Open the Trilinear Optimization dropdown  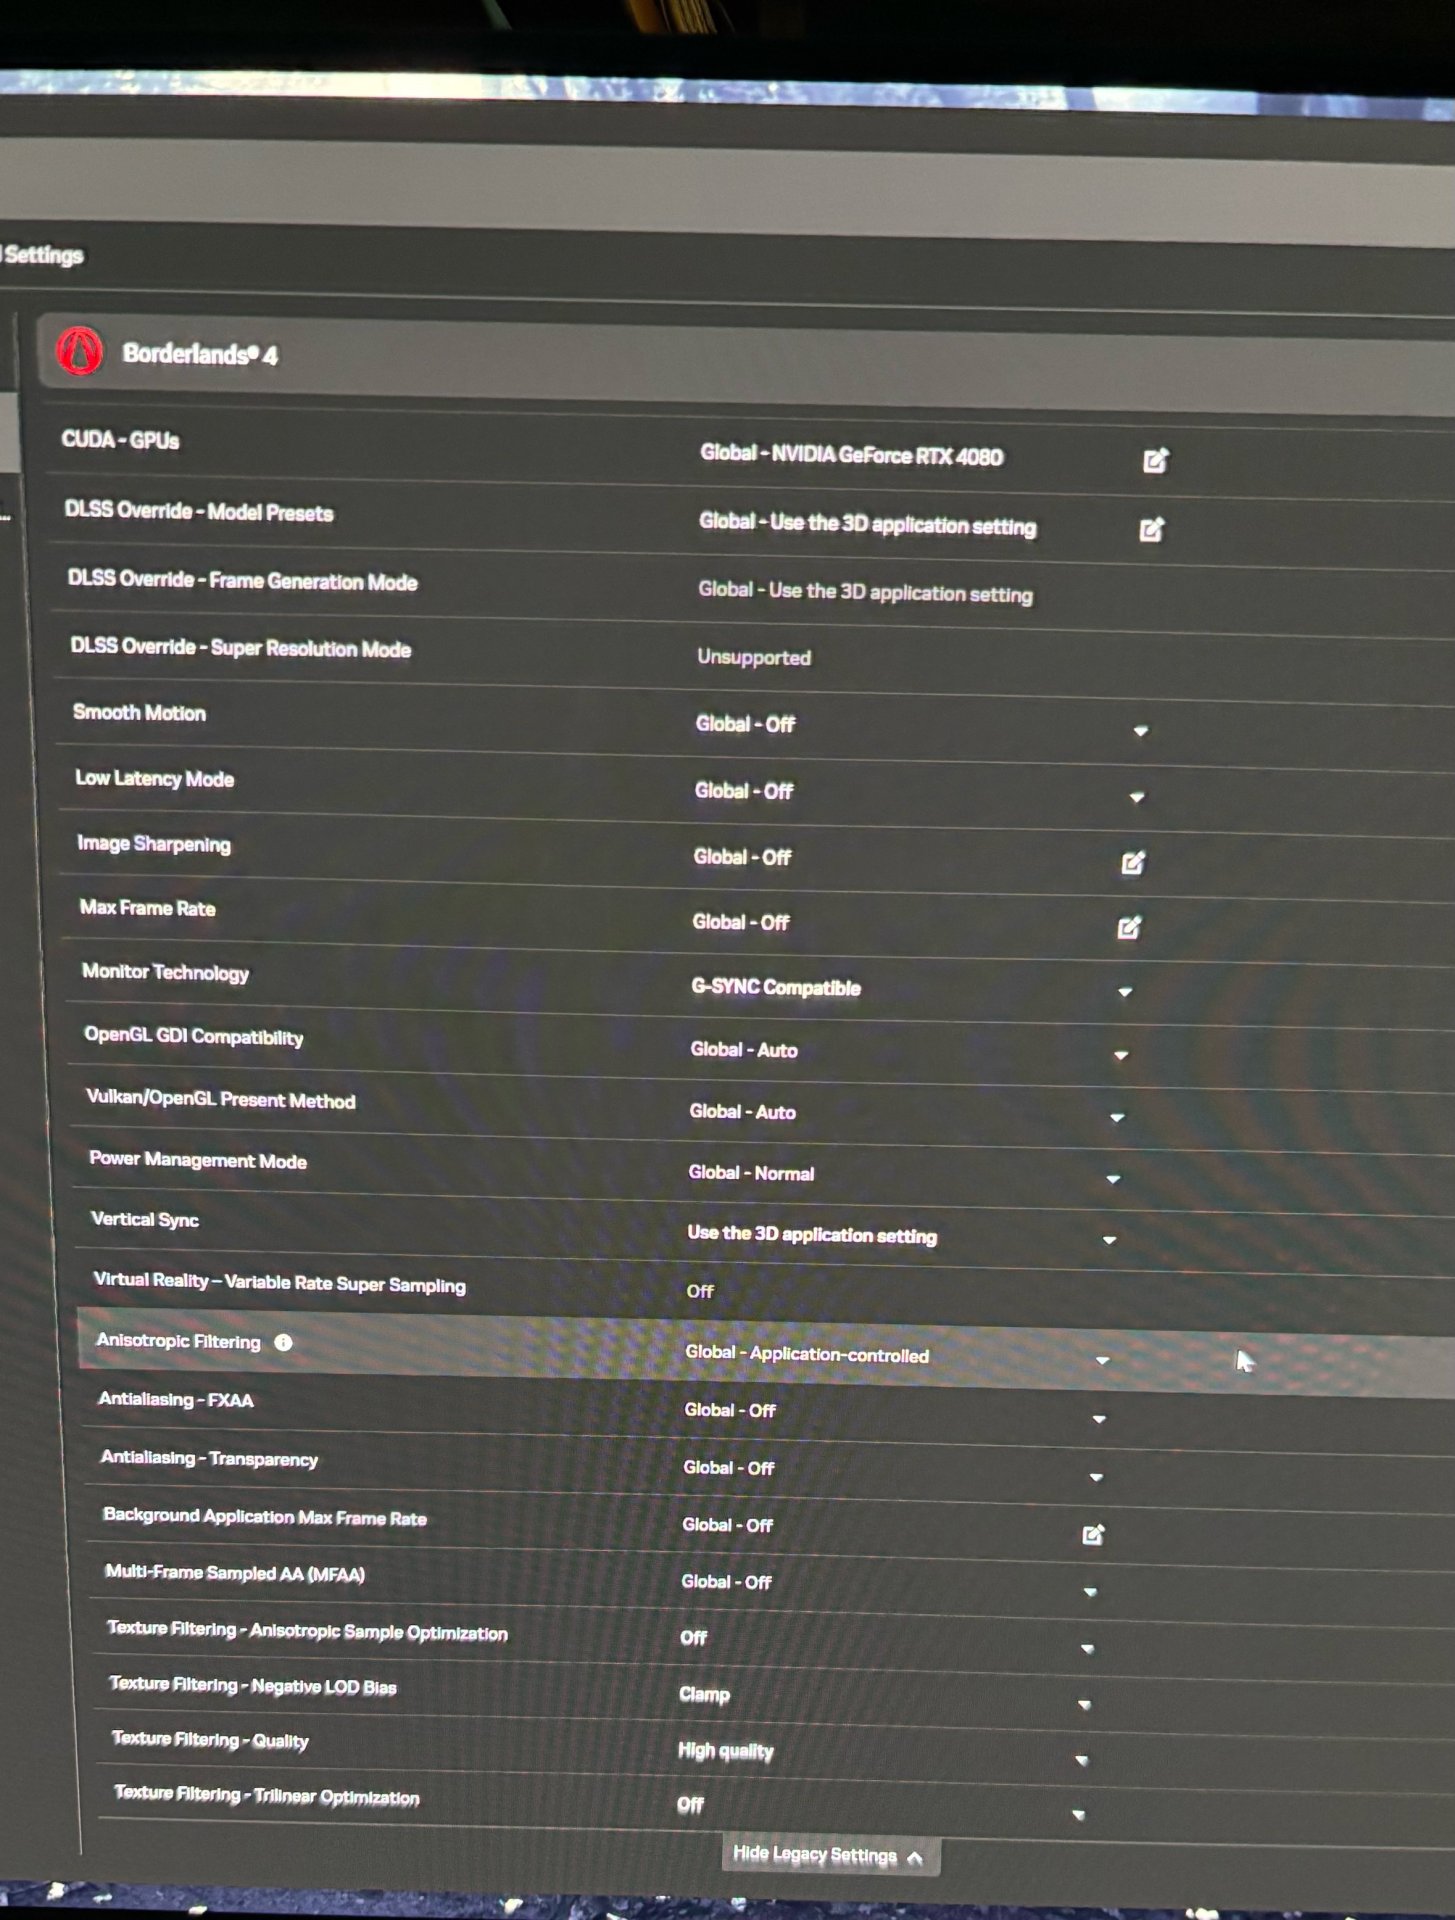coord(1078,1814)
